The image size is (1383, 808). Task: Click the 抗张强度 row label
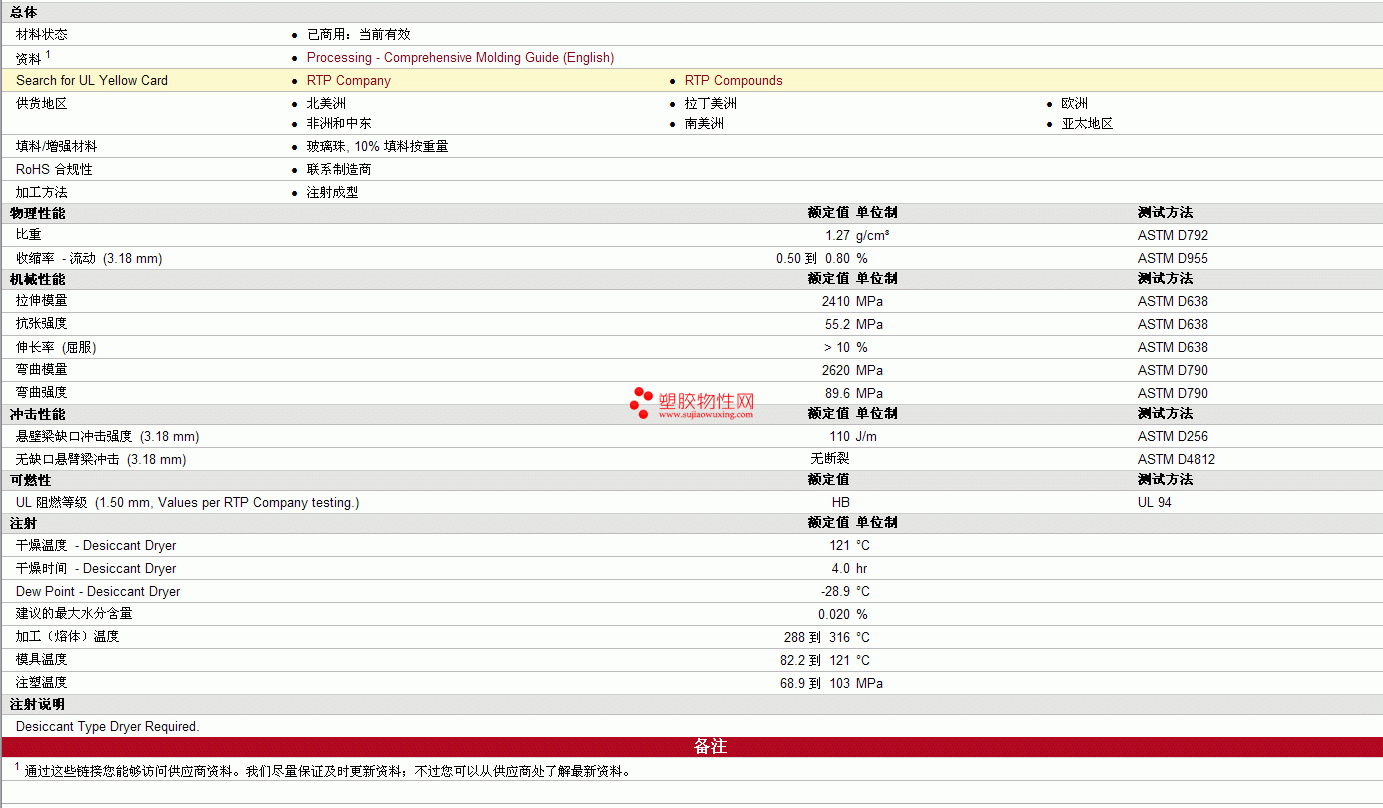(x=42, y=324)
